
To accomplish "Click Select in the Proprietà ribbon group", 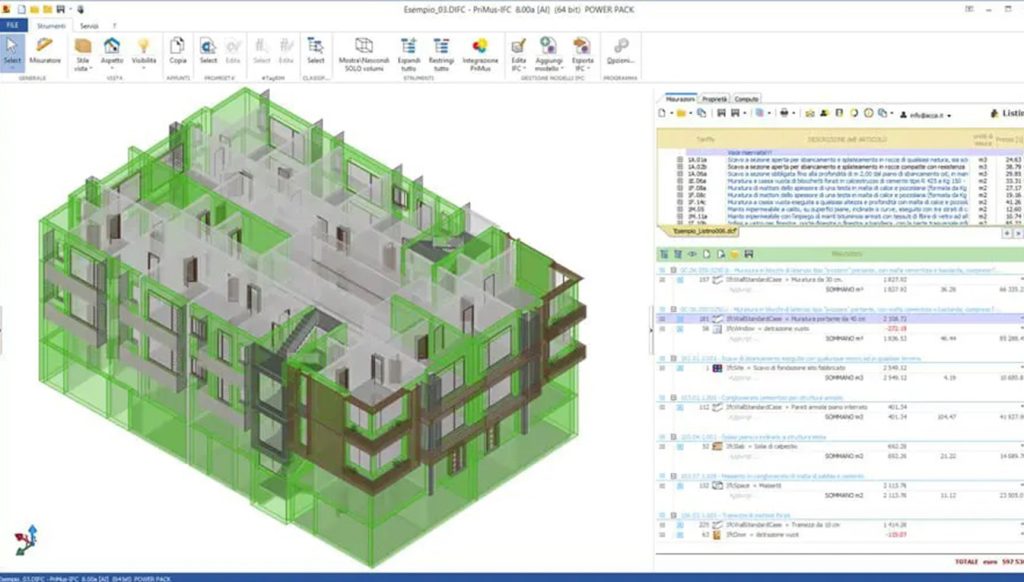I will coord(208,51).
